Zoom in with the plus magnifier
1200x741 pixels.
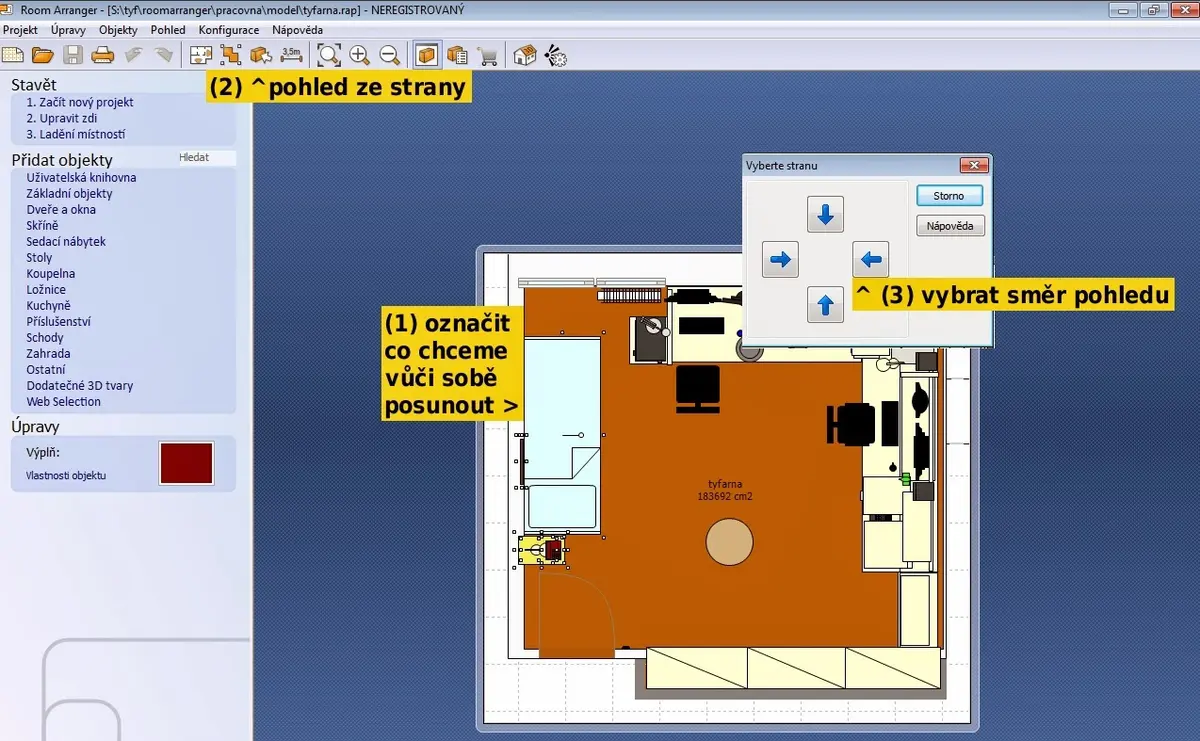(x=360, y=55)
